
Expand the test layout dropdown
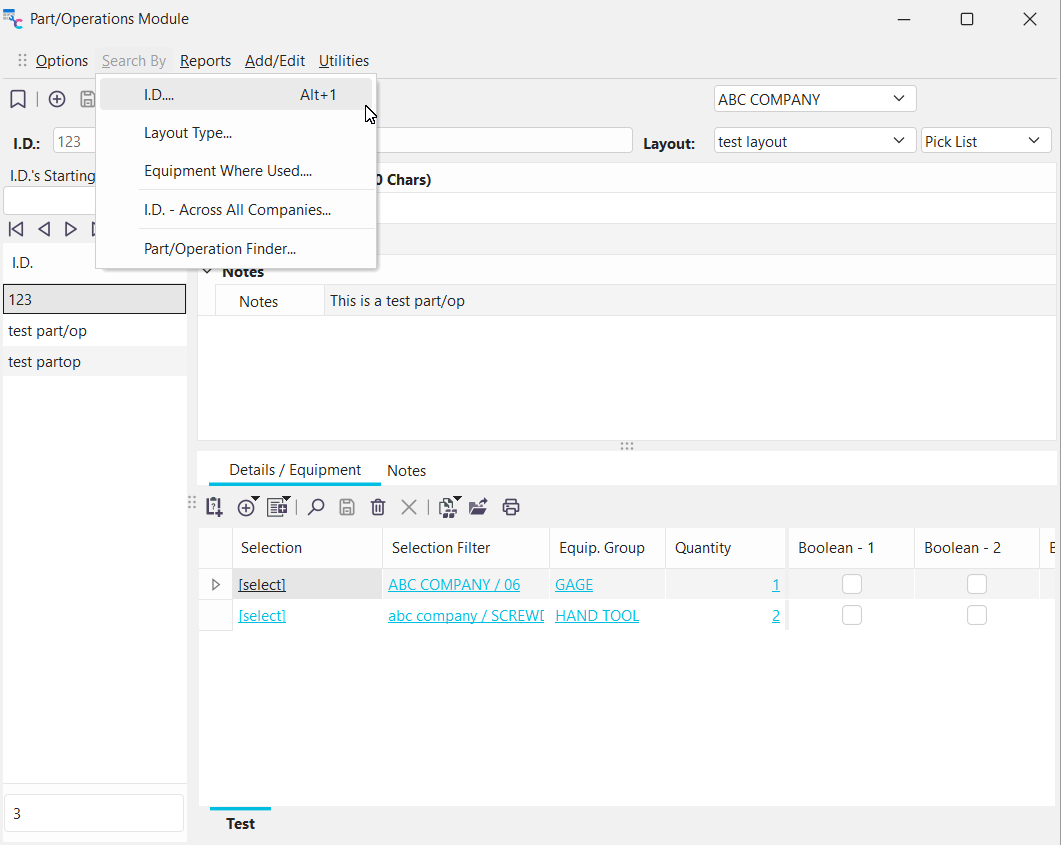(x=898, y=142)
